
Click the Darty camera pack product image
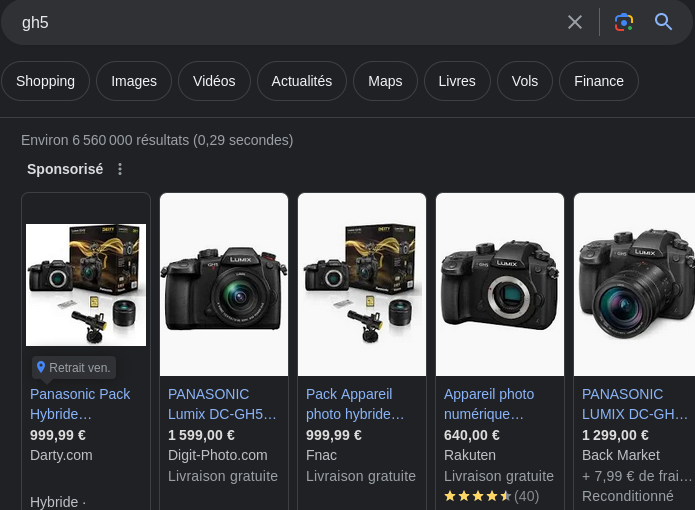click(86, 284)
